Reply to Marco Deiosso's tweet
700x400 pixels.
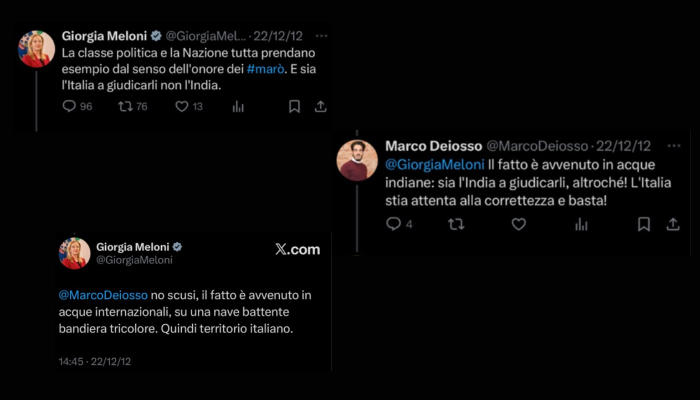pyautogui.click(x=393, y=224)
